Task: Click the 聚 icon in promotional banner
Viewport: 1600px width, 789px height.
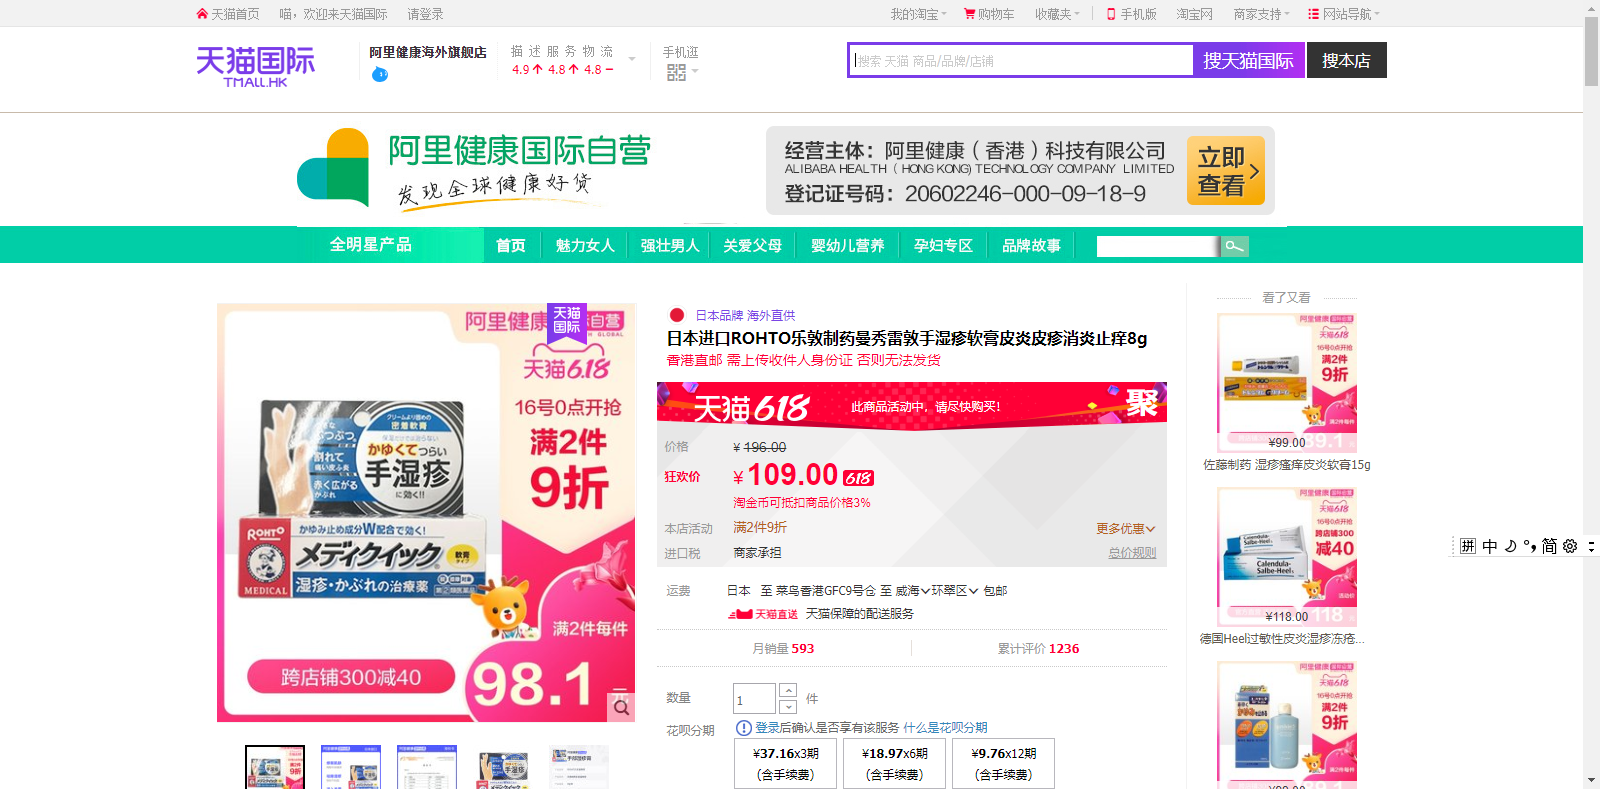Action: (x=1141, y=402)
